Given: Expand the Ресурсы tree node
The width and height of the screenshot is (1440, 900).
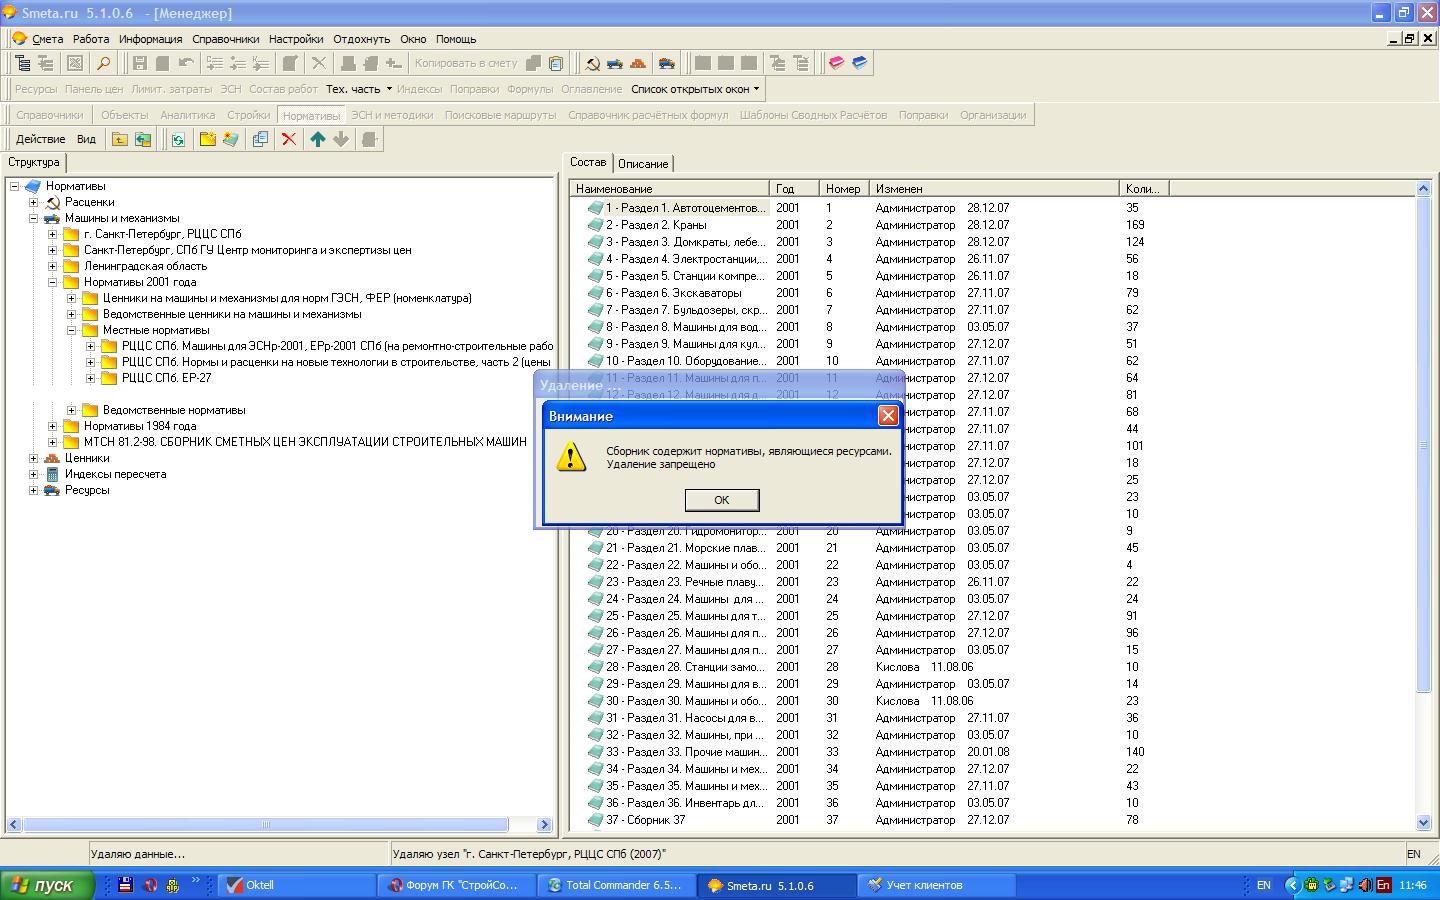Looking at the screenshot, I should pos(34,490).
